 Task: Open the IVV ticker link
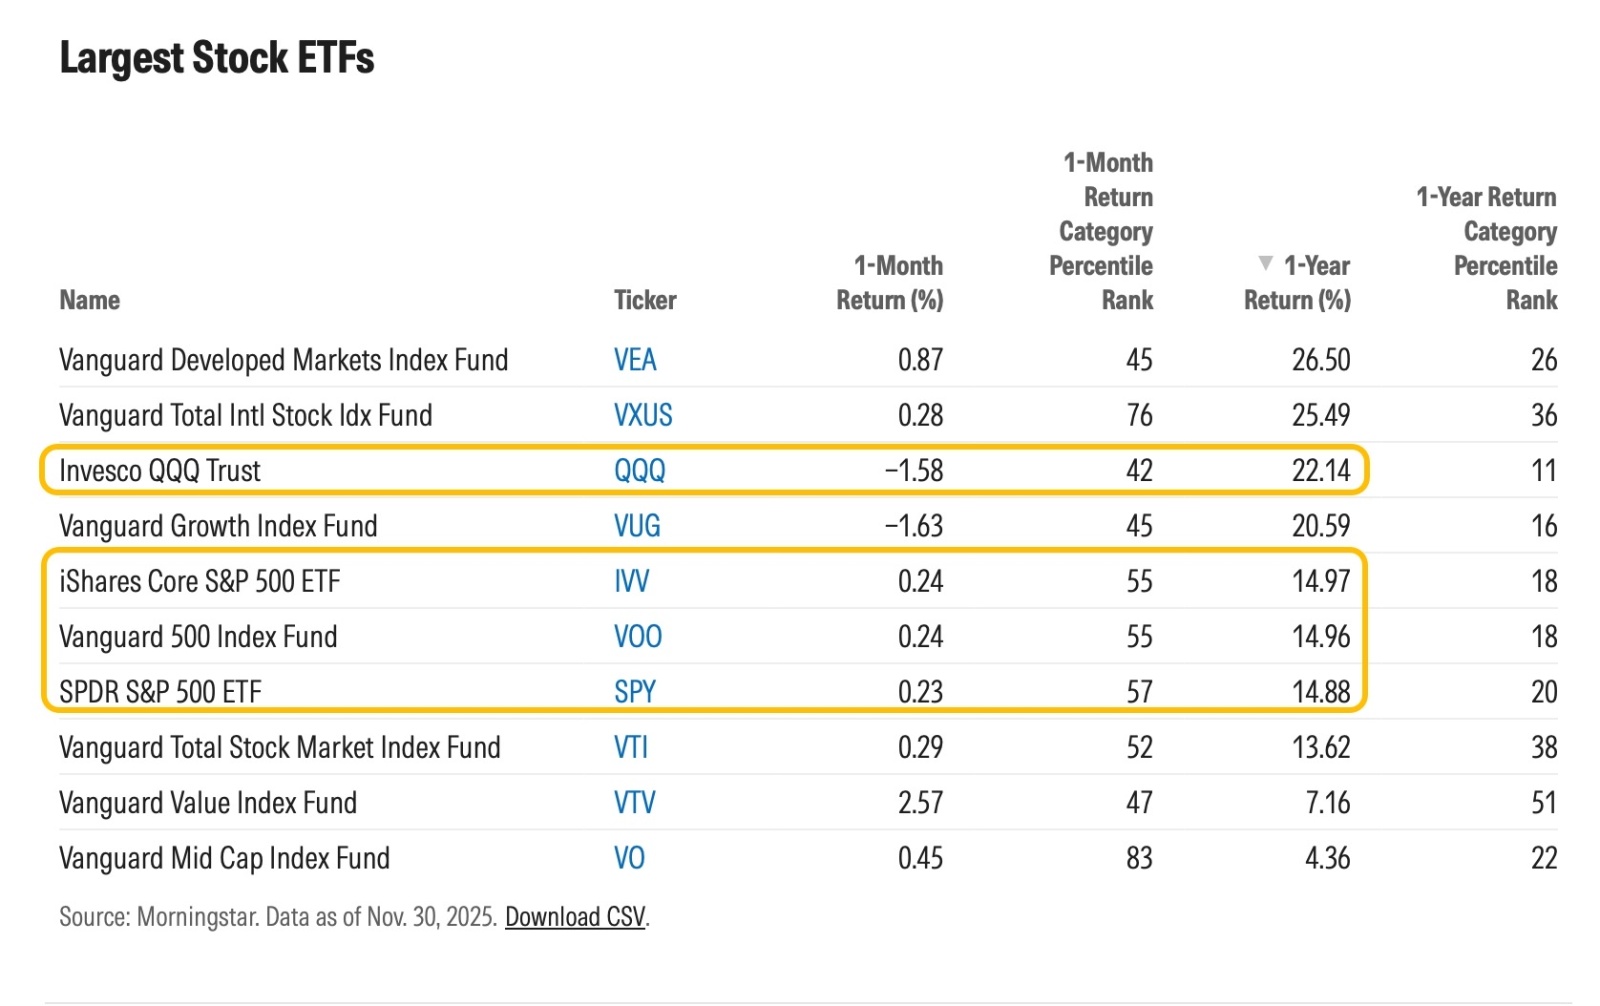[x=631, y=581]
